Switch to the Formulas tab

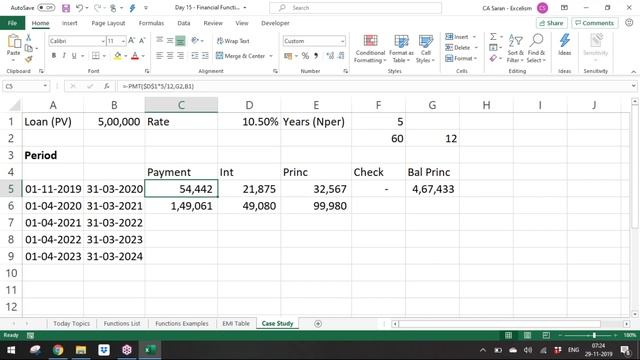tap(151, 23)
